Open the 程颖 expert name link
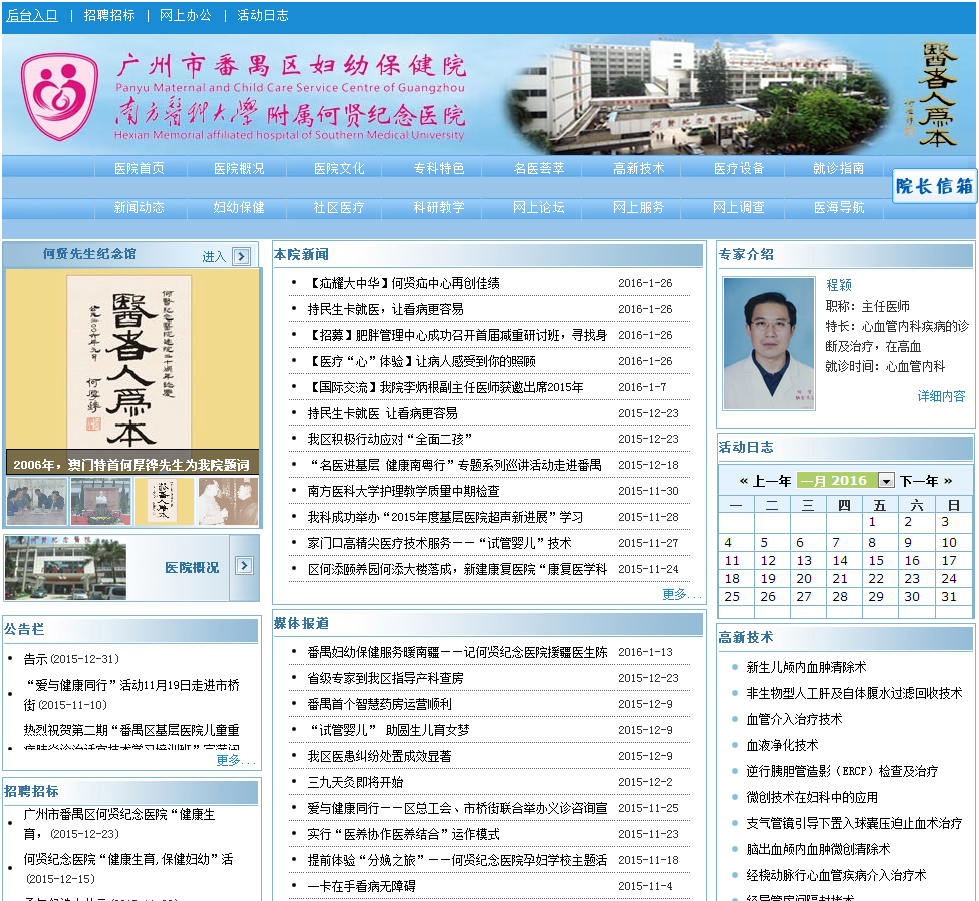The image size is (979, 901). (839, 285)
